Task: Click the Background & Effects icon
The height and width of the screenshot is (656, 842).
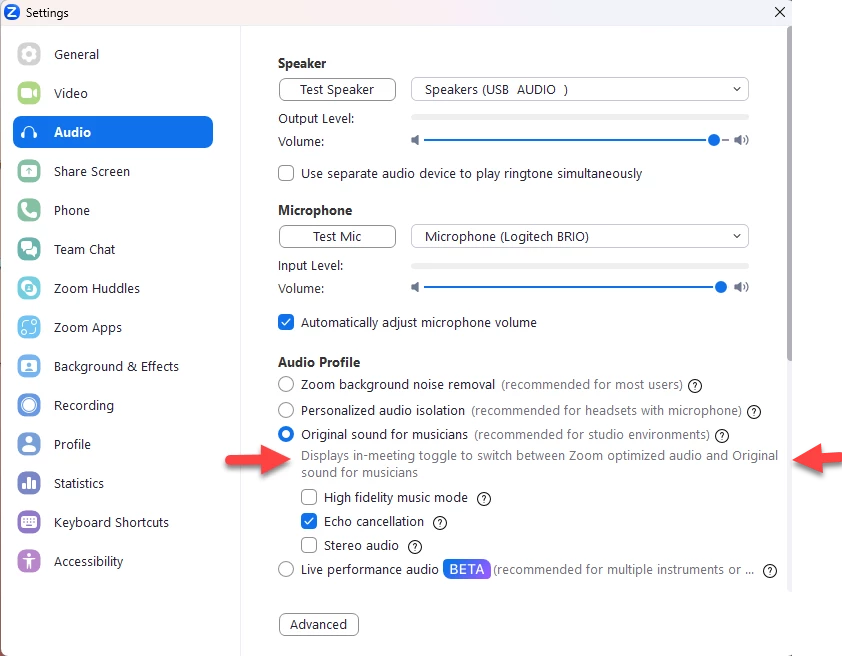Action: (x=28, y=367)
